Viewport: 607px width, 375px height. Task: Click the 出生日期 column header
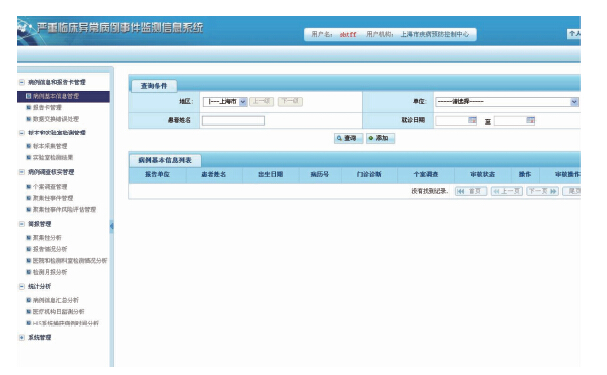click(x=271, y=175)
